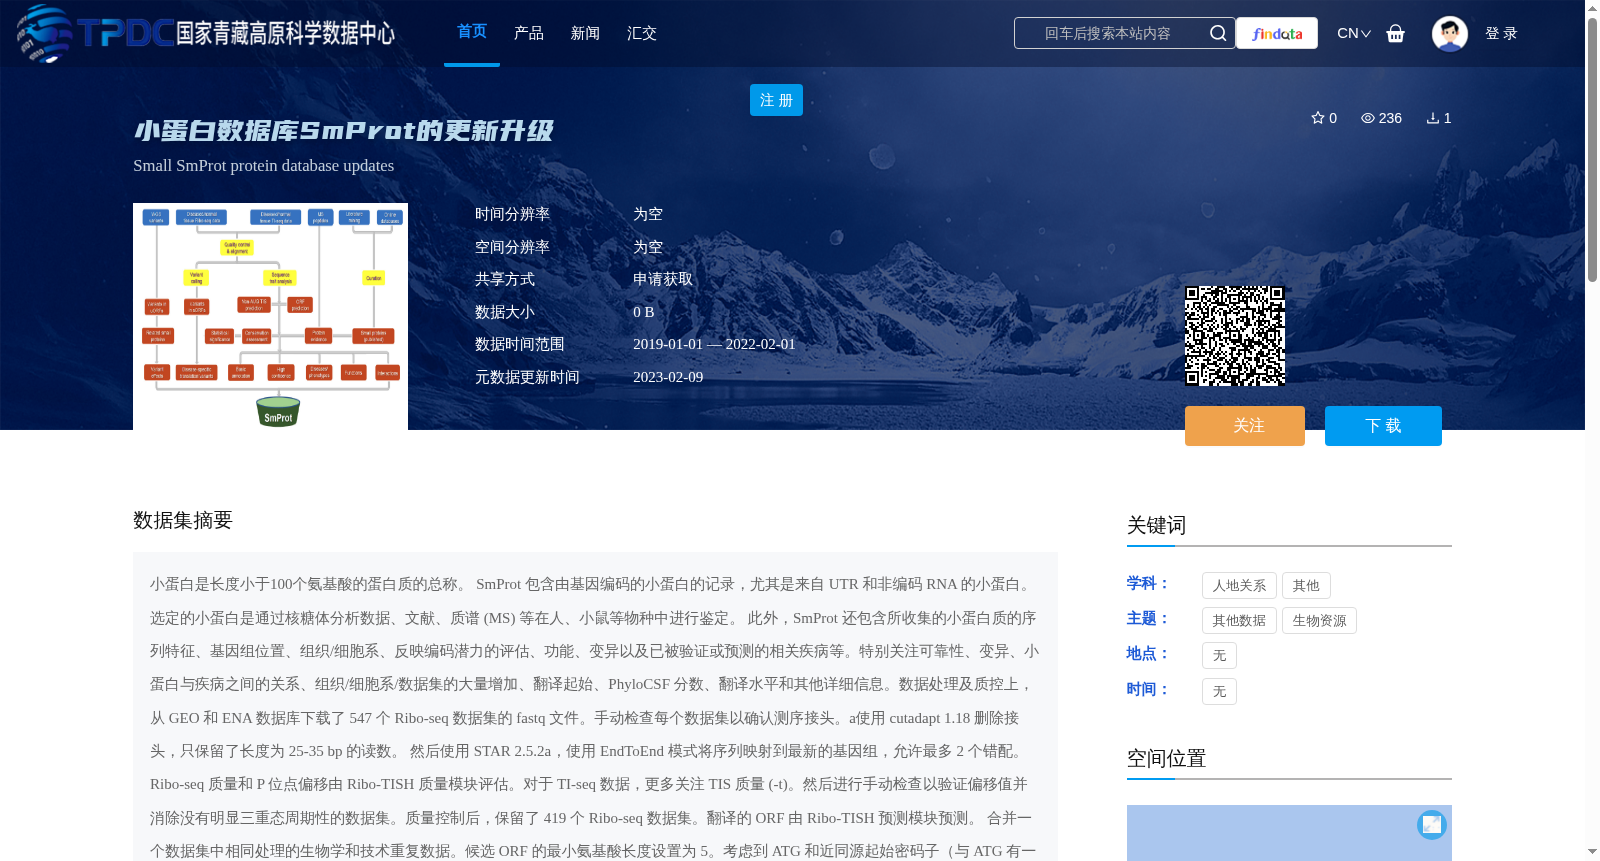1600x861 pixels.
Task: Click the 2023-02-09 metadata update date
Action: pos(668,377)
